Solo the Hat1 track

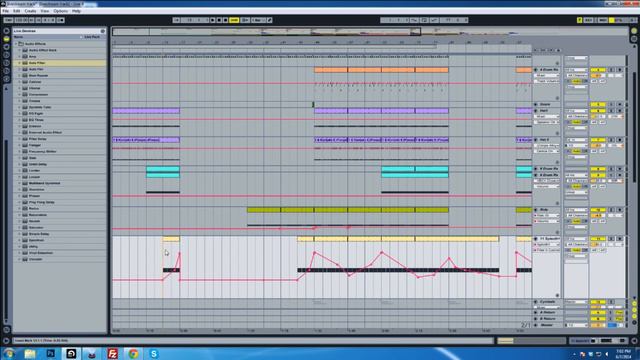tap(611, 111)
